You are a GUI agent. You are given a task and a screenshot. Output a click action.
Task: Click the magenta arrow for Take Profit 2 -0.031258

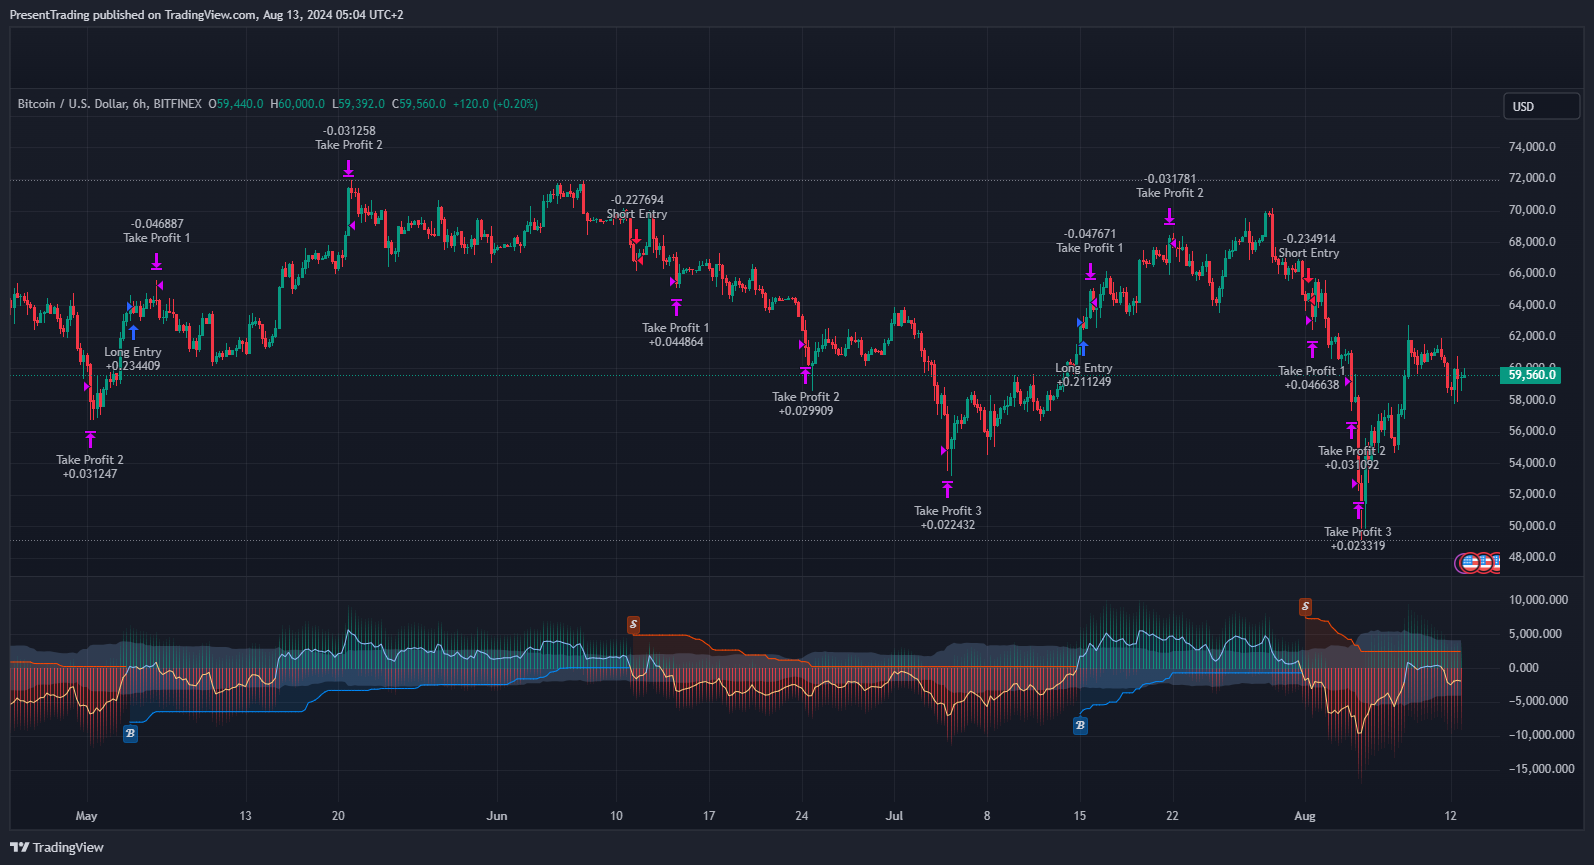coord(348,169)
